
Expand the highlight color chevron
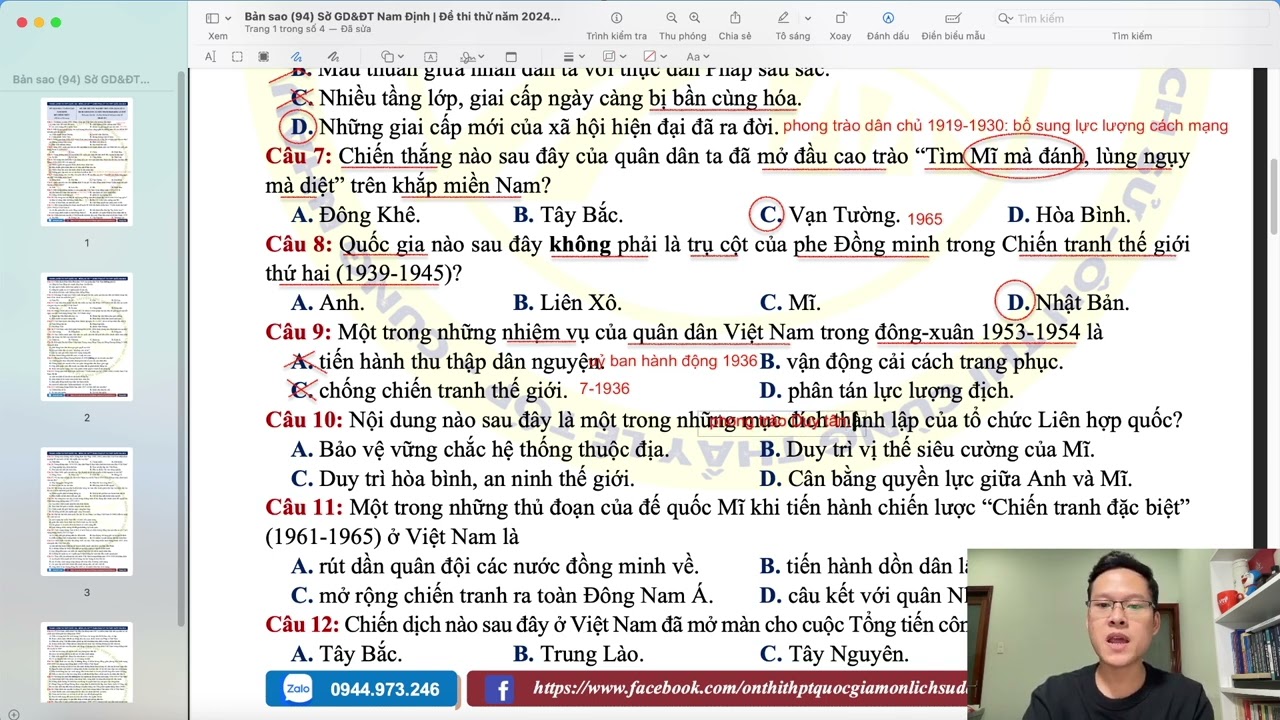808,18
